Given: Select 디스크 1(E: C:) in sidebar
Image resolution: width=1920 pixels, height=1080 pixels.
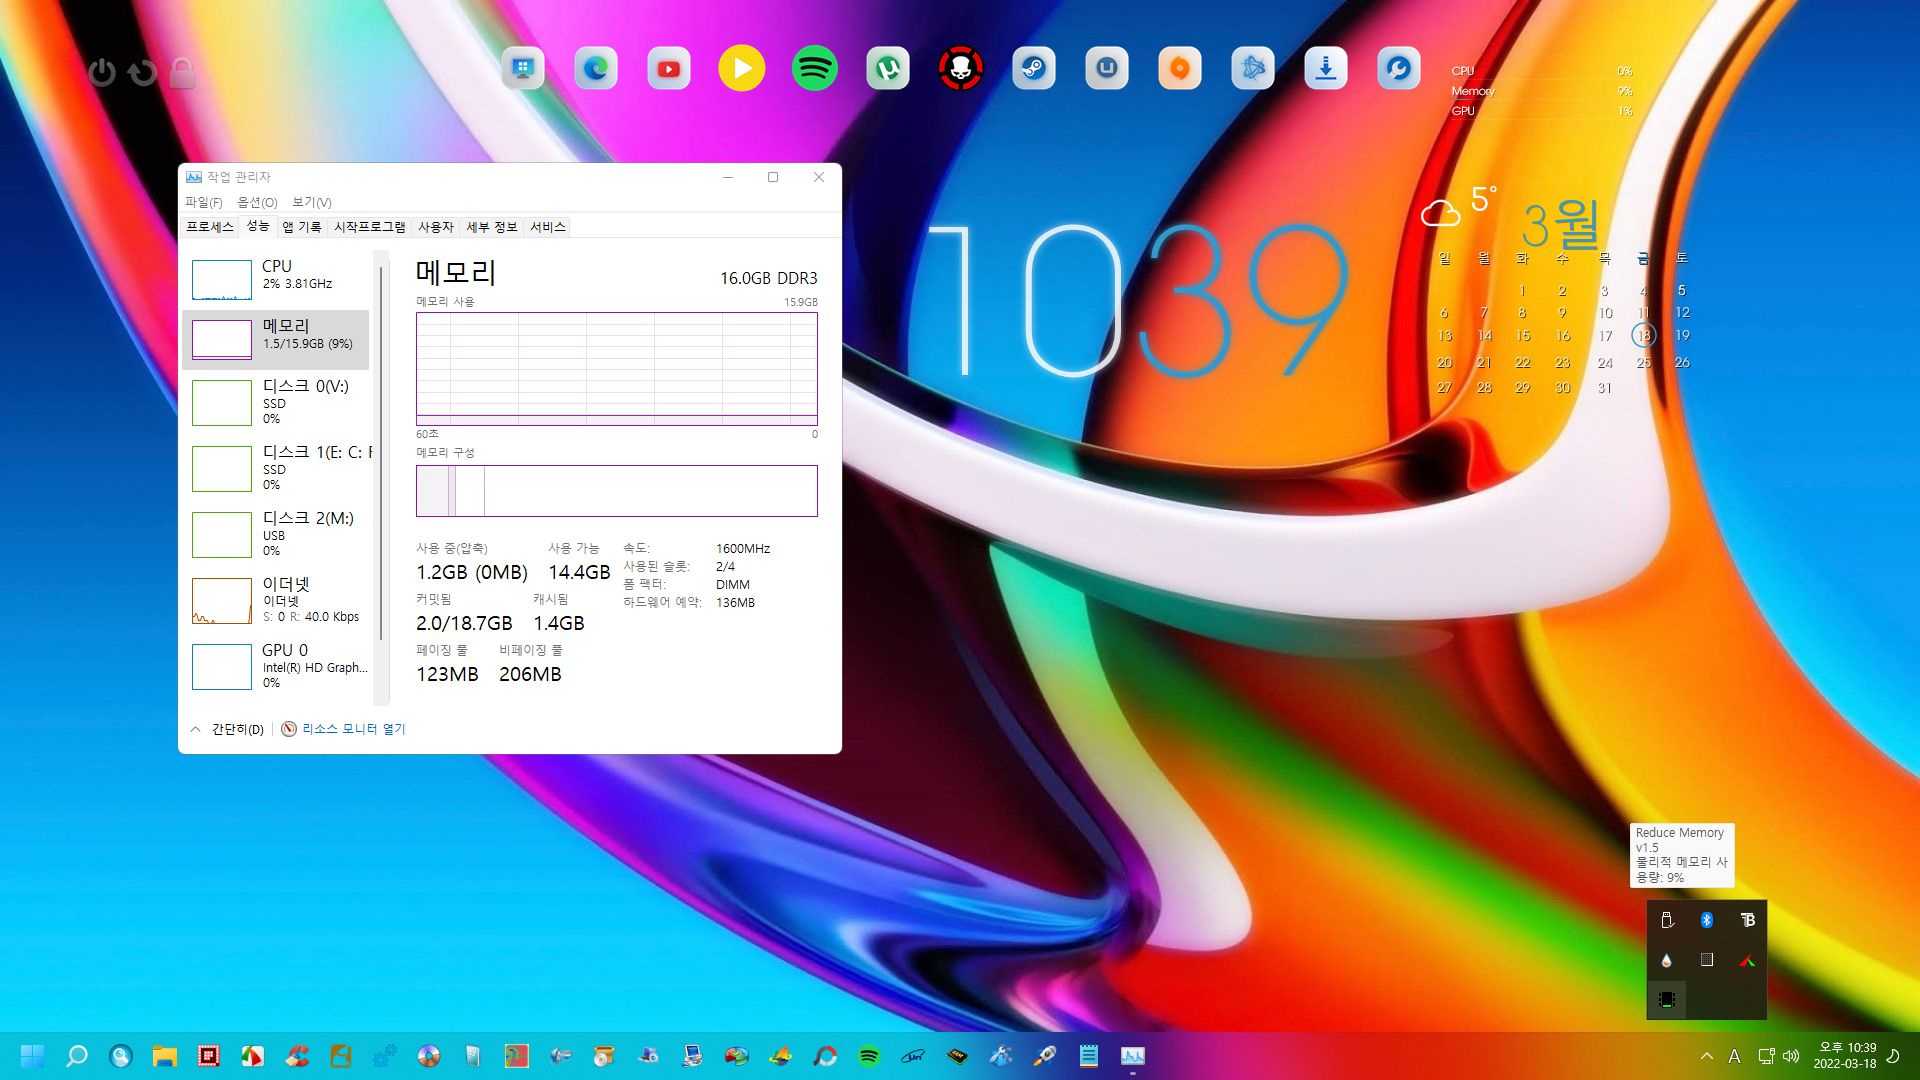Looking at the screenshot, I should point(276,468).
